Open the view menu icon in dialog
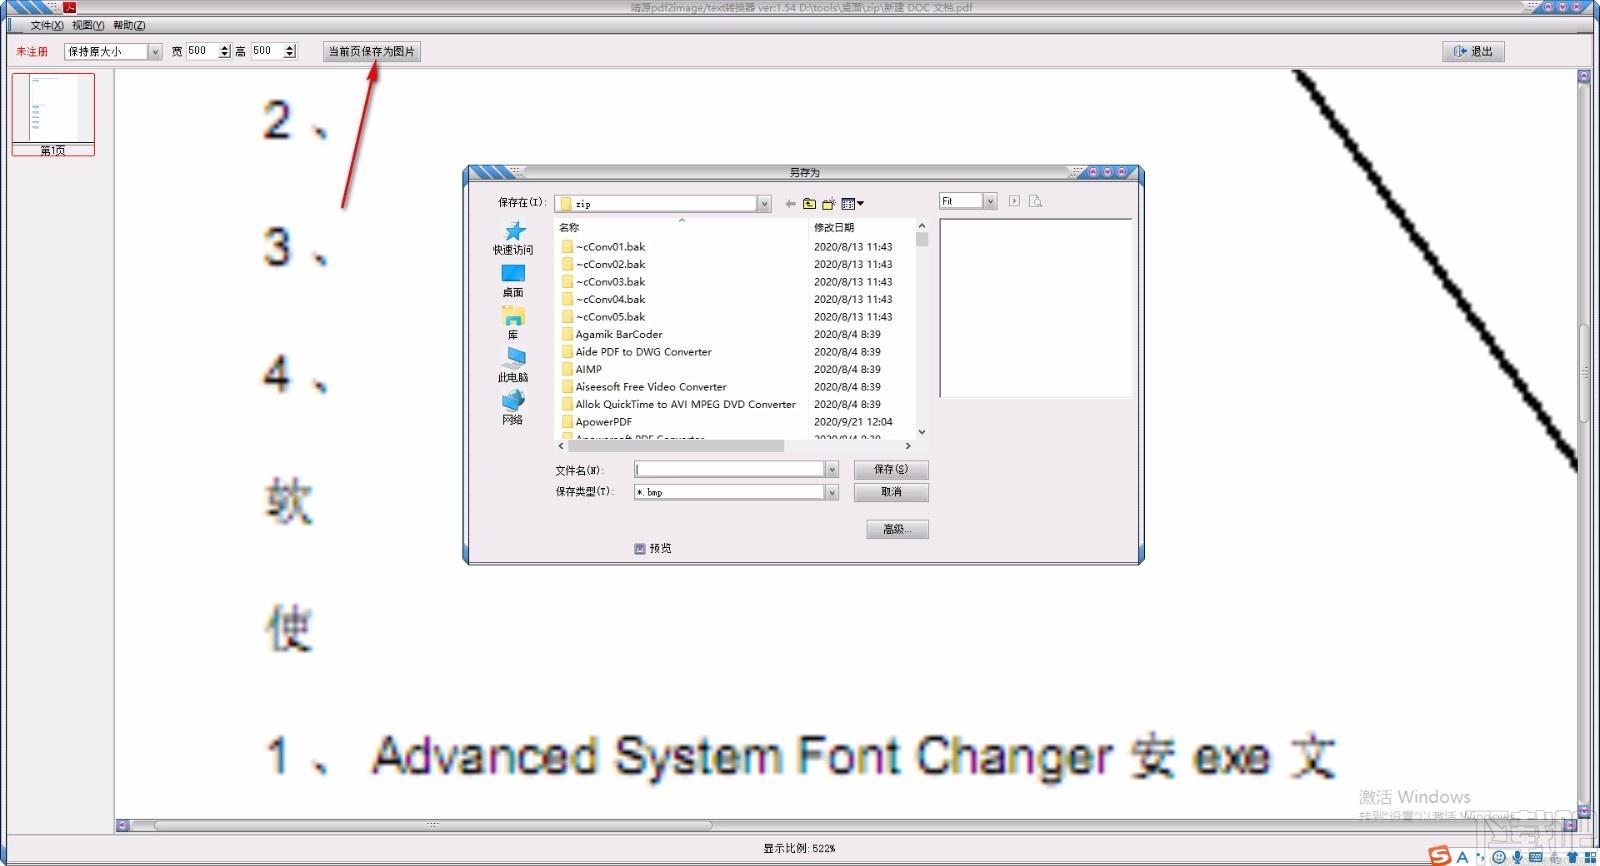The width and height of the screenshot is (1600, 866). tap(852, 204)
